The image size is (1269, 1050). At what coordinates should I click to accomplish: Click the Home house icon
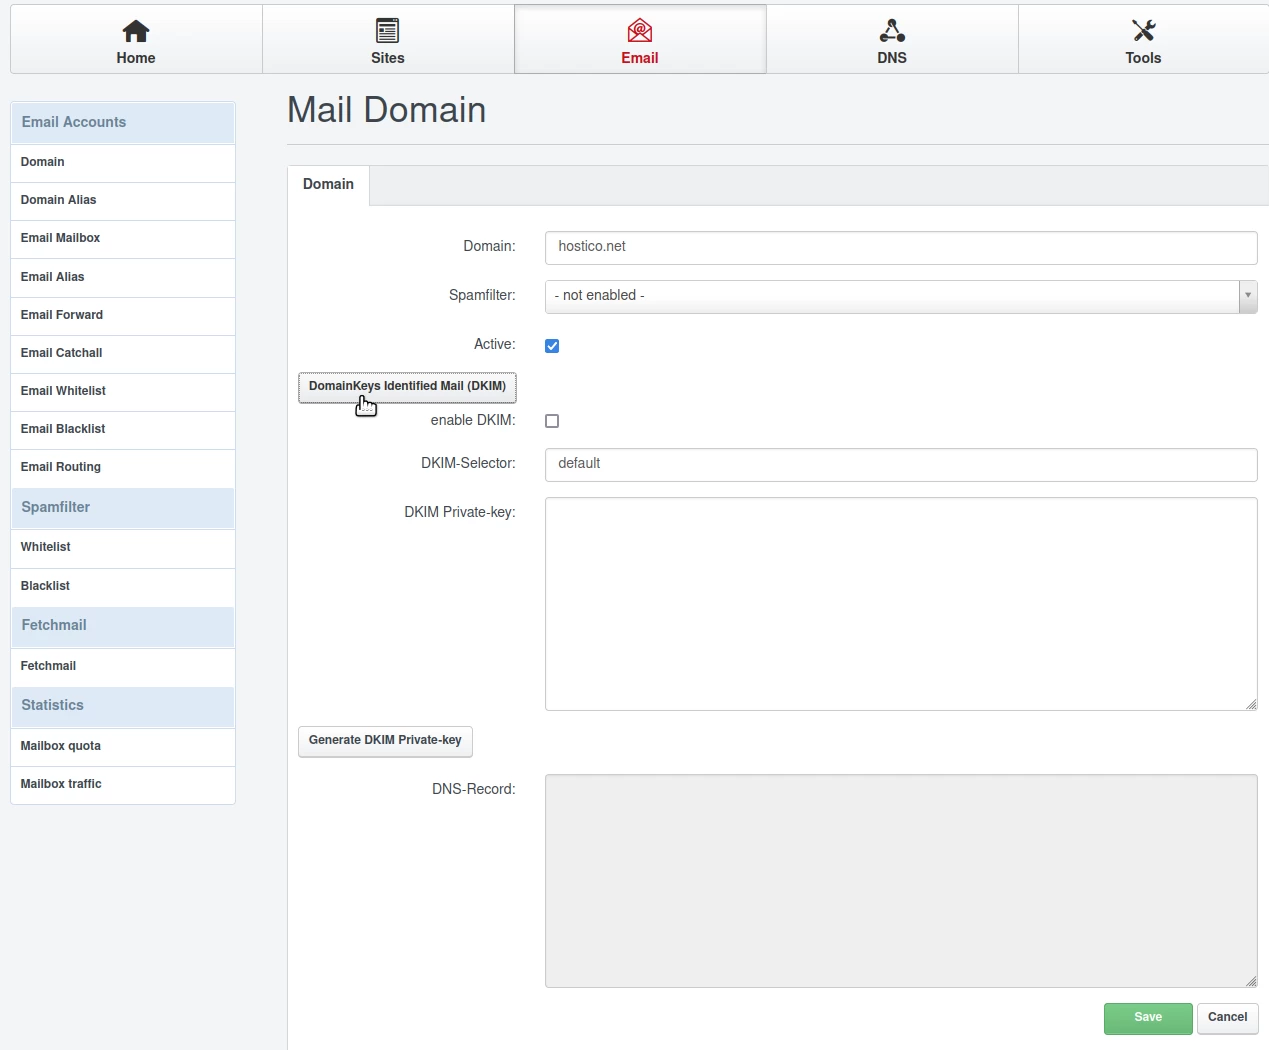tap(136, 31)
